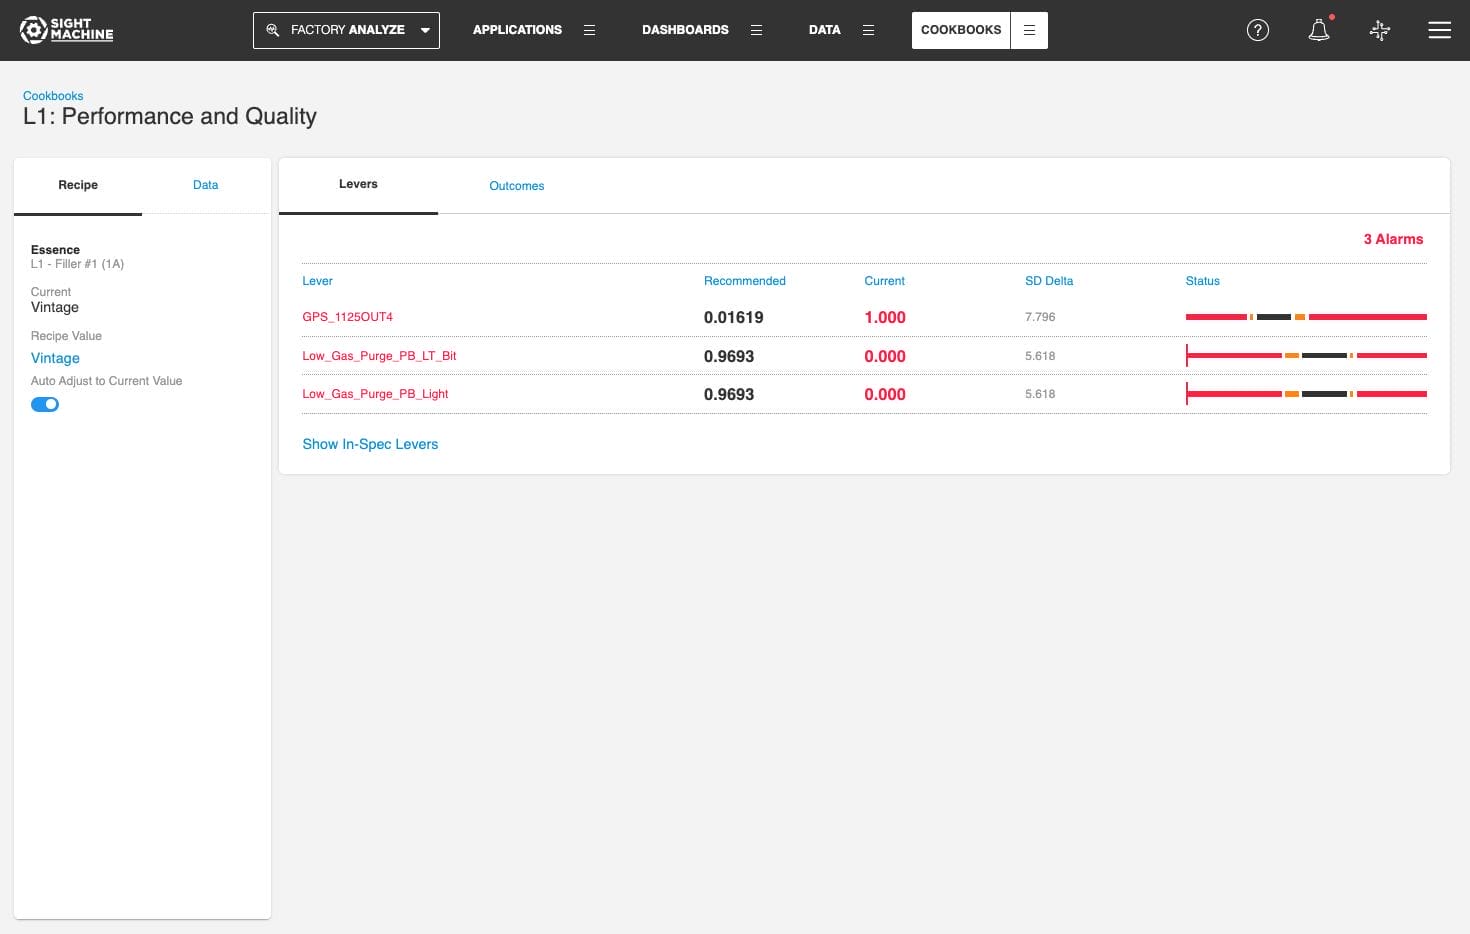Open the Cookbooks menu
Image resolution: width=1470 pixels, height=934 pixels.
tap(961, 30)
